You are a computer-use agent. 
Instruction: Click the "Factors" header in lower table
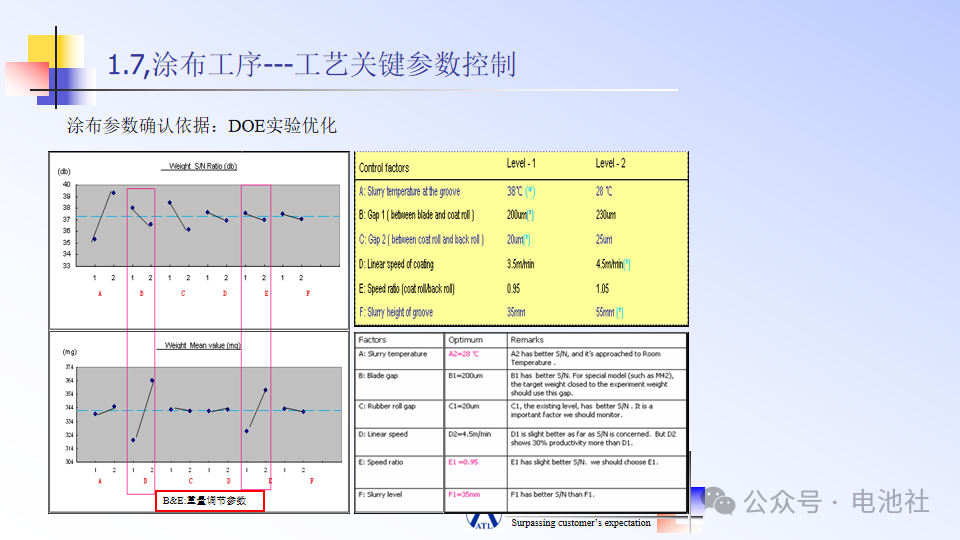(x=372, y=340)
